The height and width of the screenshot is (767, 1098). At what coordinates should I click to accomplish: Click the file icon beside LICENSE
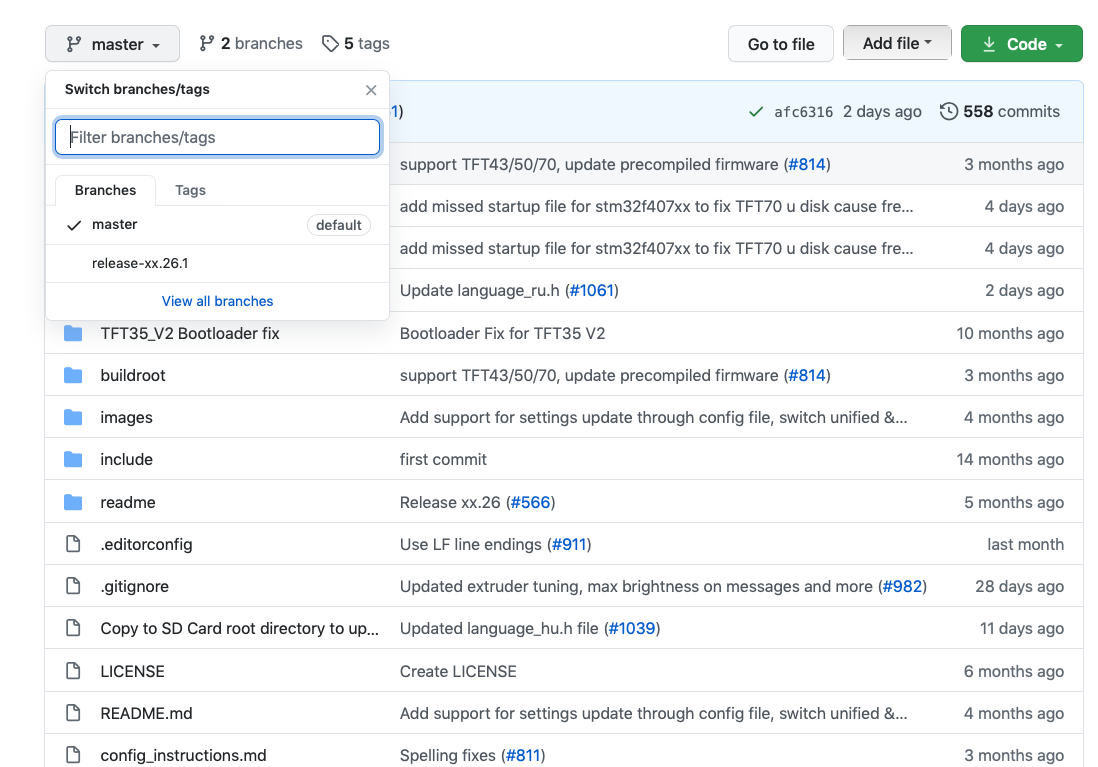73,671
